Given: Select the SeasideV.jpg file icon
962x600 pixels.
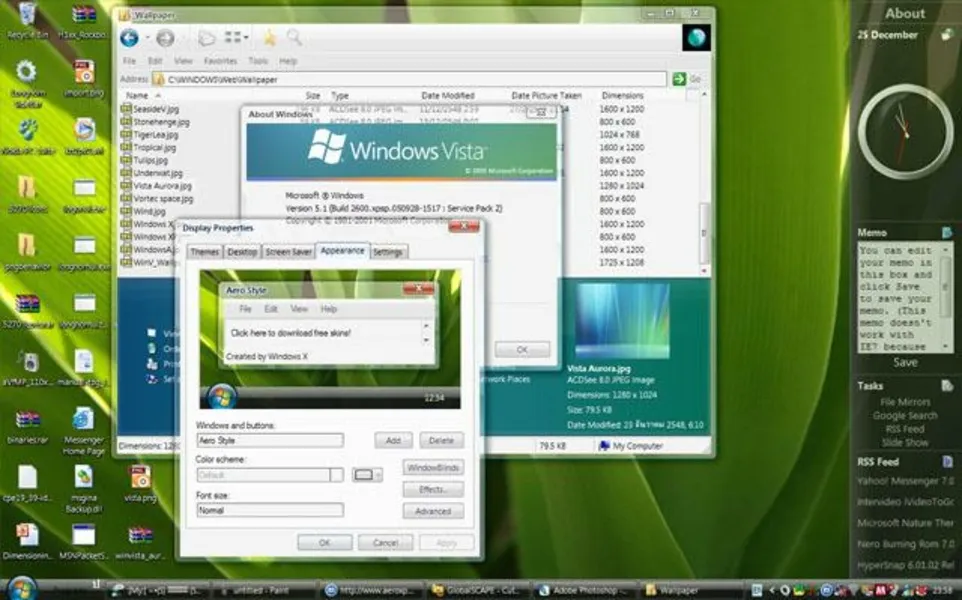Looking at the screenshot, I should (126, 109).
